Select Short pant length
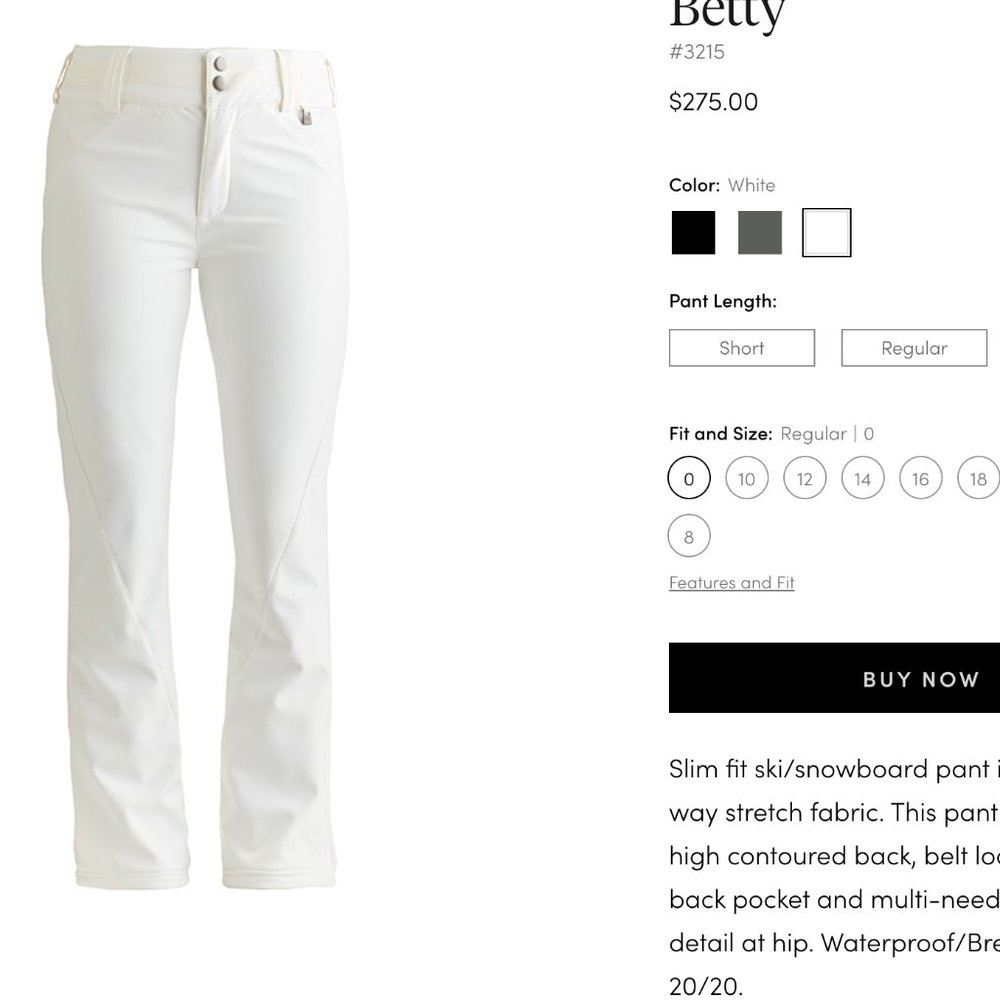This screenshot has height=1000, width=1000. [742, 348]
